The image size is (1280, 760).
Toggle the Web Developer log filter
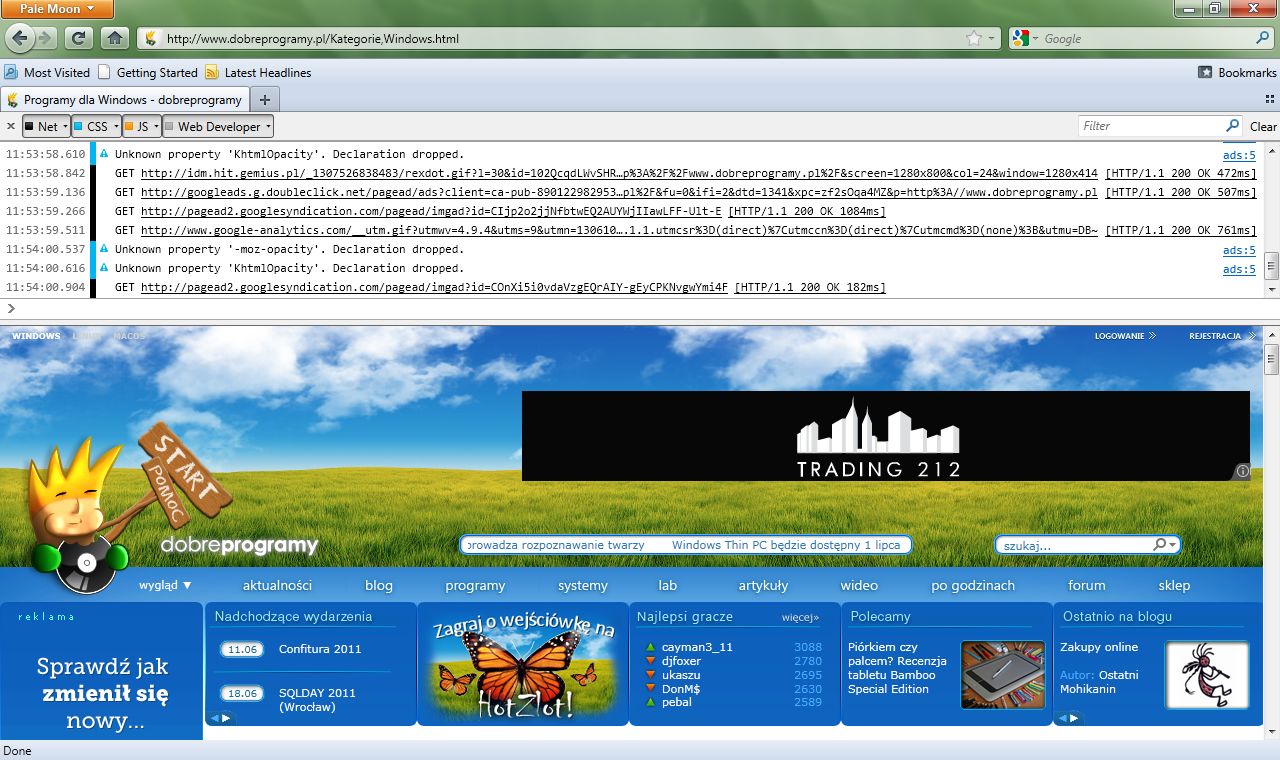coord(213,127)
